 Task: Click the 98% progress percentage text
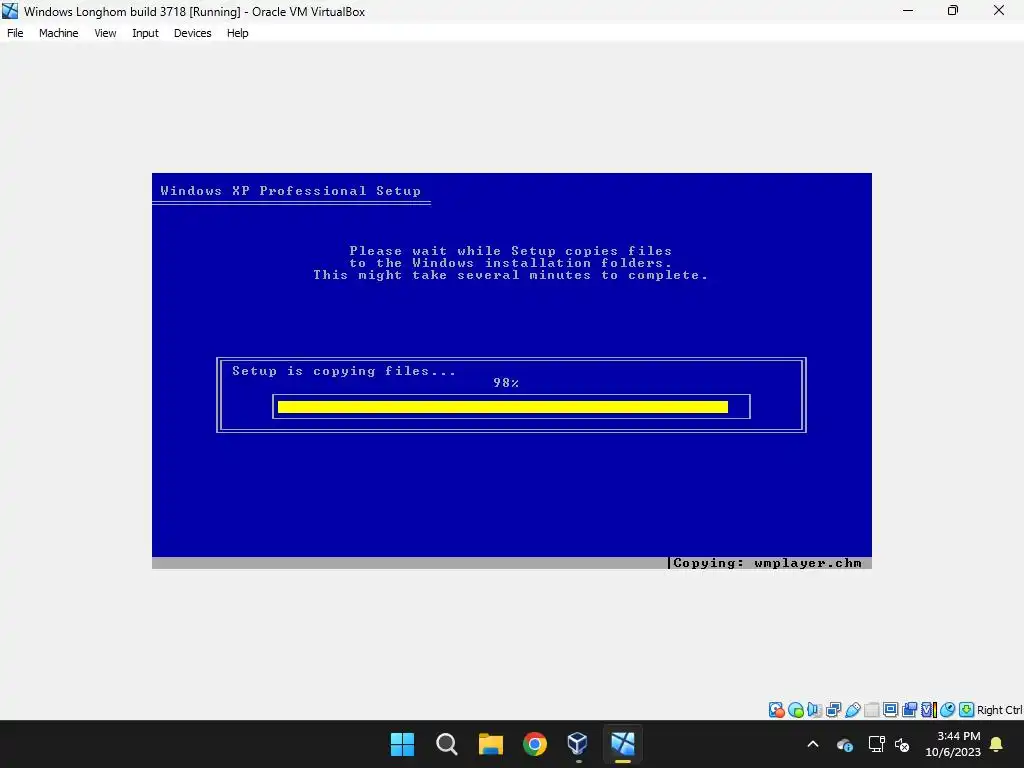pyautogui.click(x=506, y=383)
